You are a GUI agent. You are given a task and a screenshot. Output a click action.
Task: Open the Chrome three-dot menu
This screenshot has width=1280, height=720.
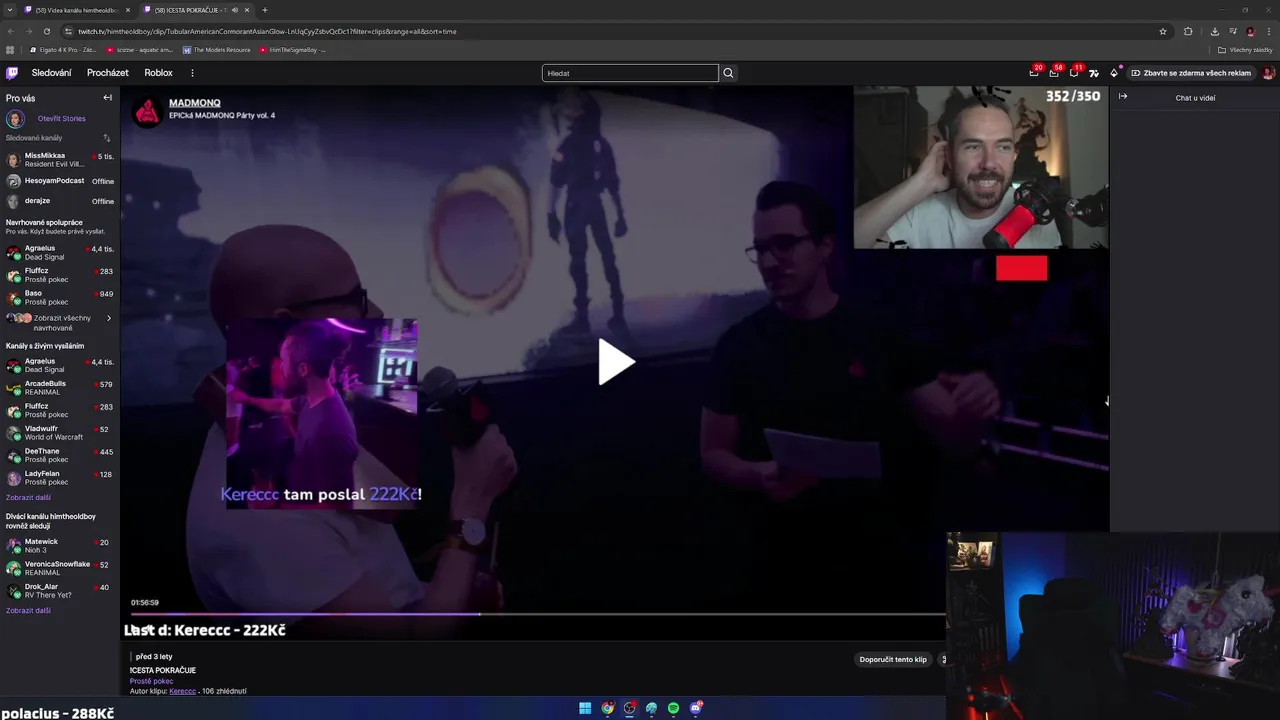coord(1268,31)
